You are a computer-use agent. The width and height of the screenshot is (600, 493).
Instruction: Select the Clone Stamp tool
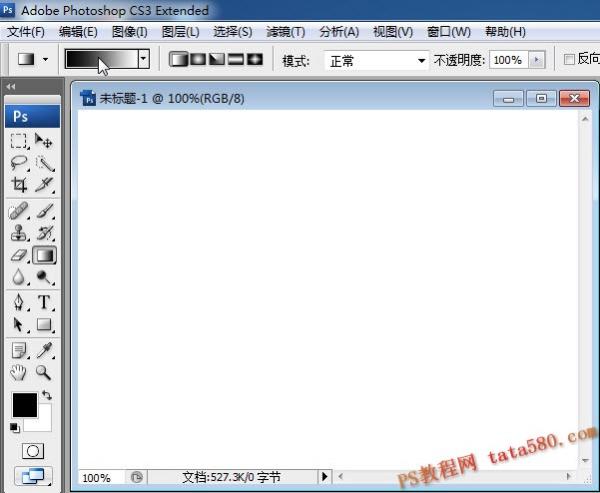[18, 233]
